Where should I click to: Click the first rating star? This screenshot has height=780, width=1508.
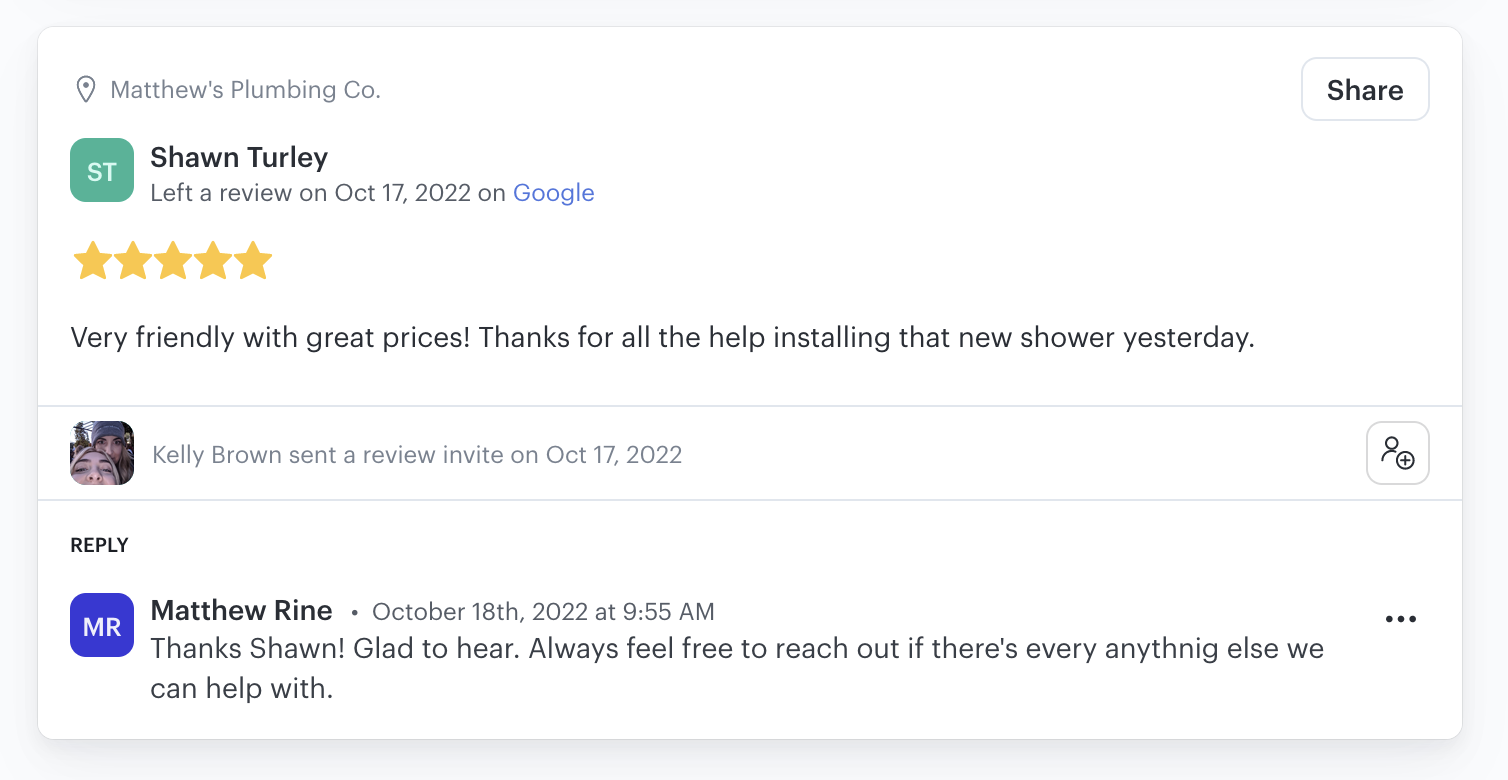coord(93,261)
